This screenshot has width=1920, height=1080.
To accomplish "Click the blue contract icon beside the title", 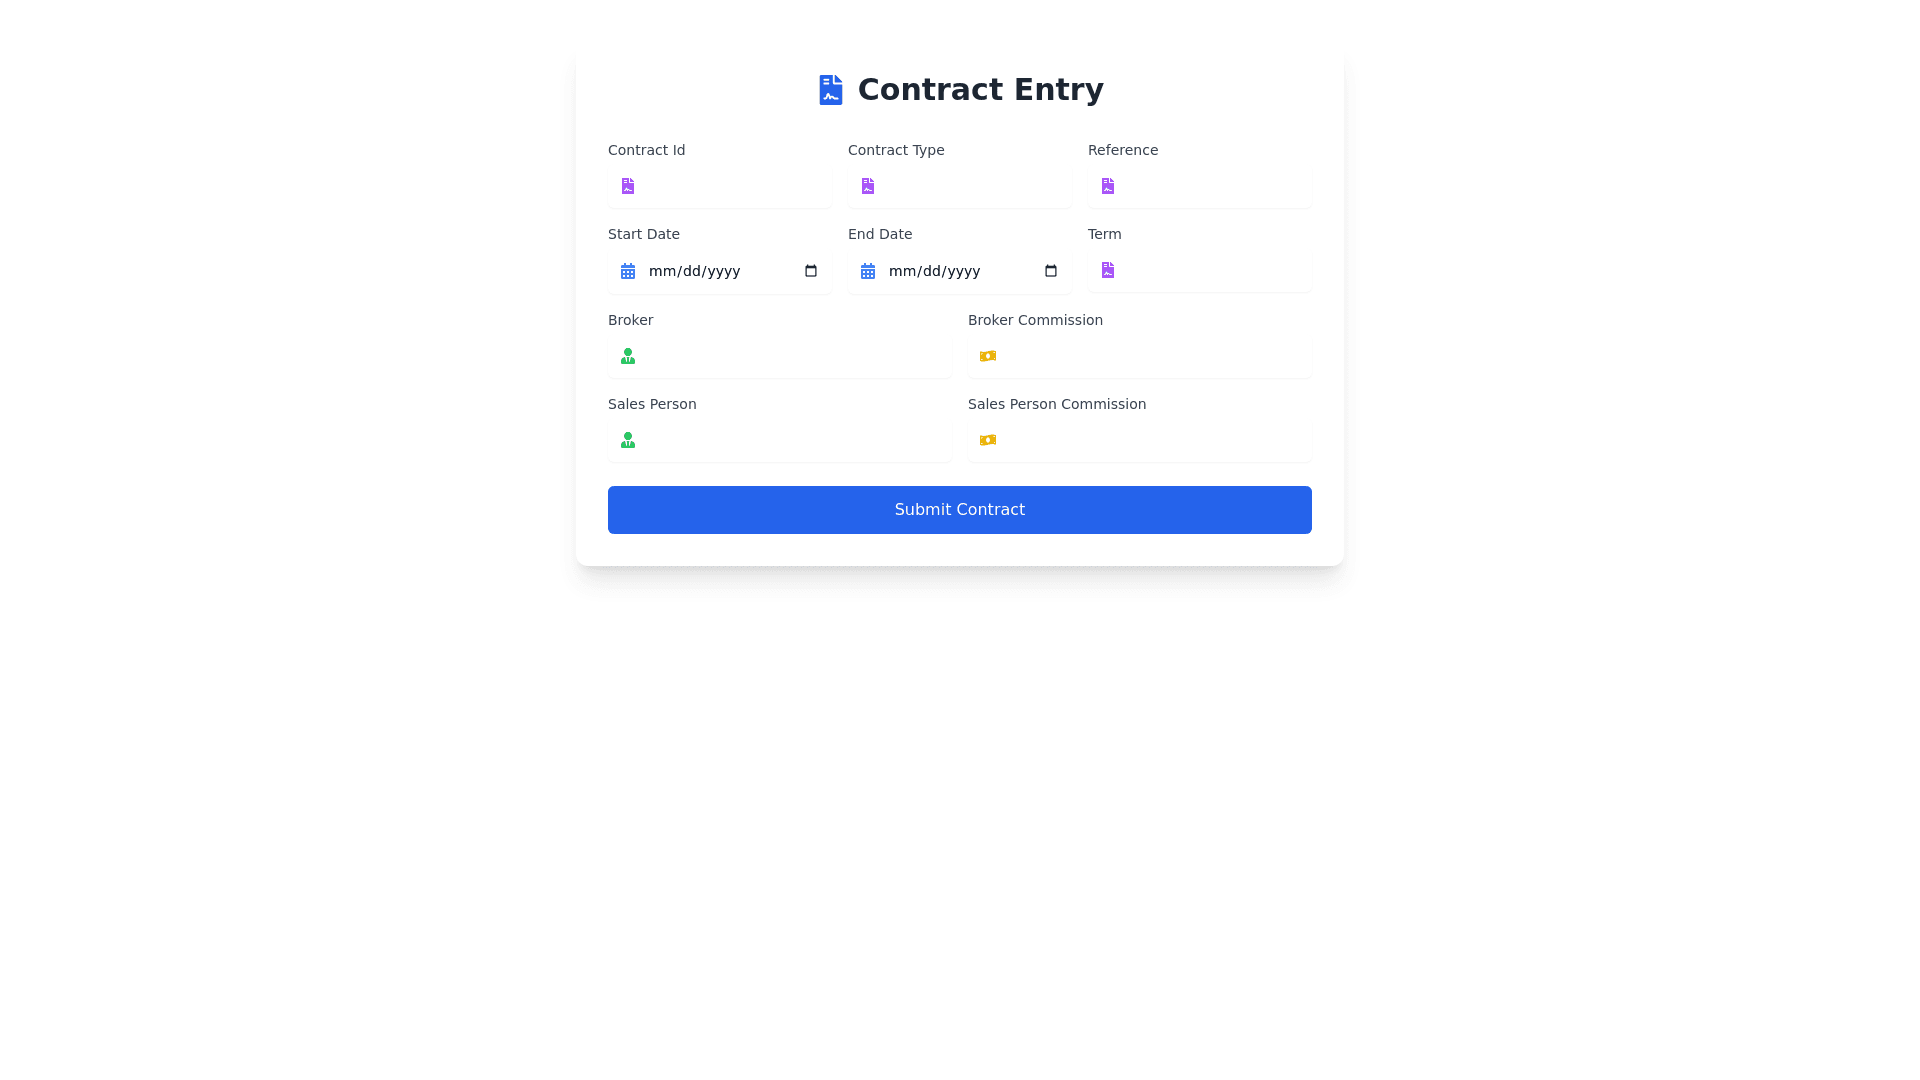I will click(x=830, y=90).
